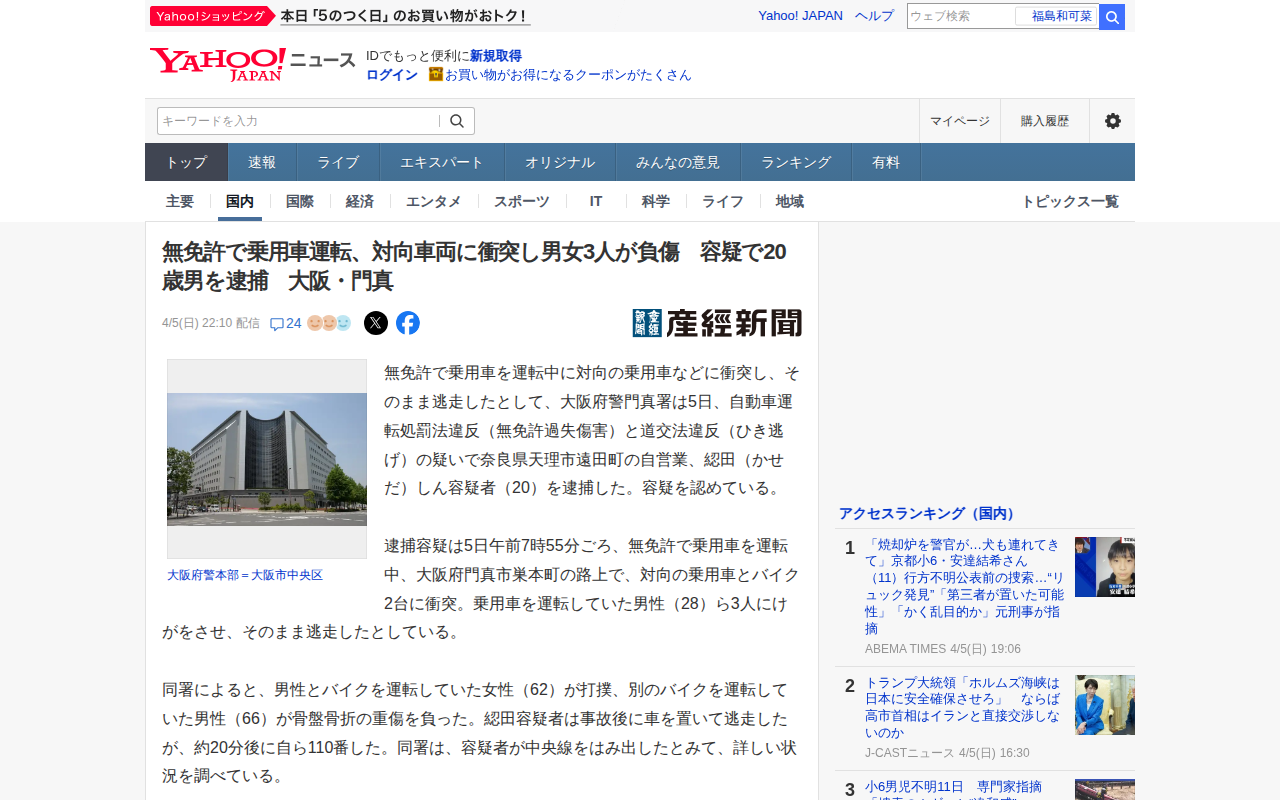Viewport: 1280px width, 800px height.
Task: Focus the キーワードを入力 search field
Action: click(298, 121)
